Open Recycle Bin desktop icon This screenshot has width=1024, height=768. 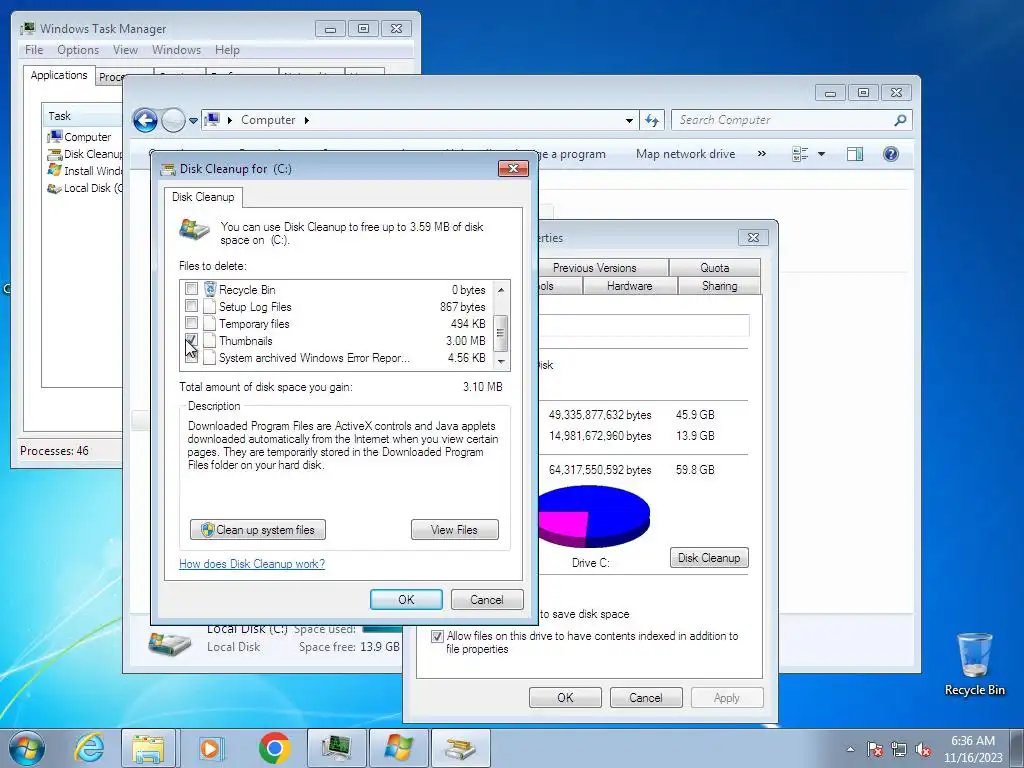coord(974,664)
